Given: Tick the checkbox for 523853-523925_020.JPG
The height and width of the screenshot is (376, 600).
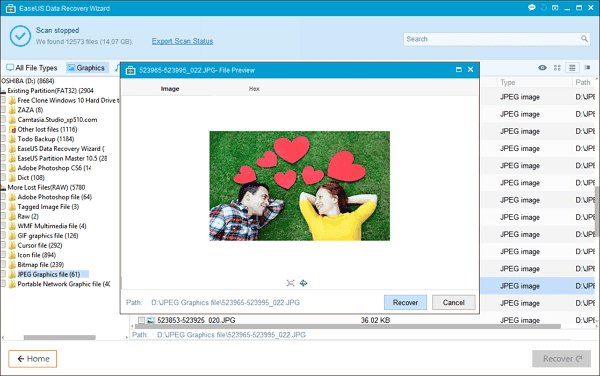Looking at the screenshot, I should tap(142, 320).
